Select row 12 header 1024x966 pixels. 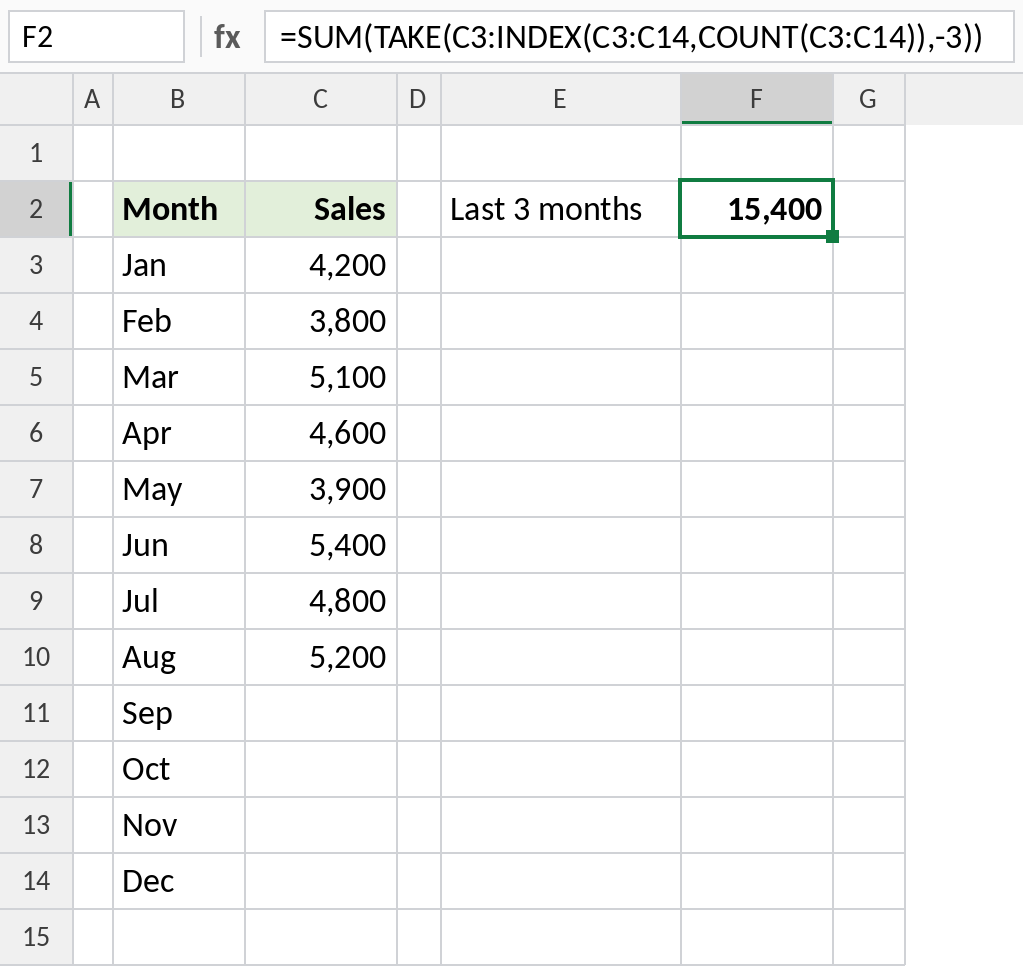(x=37, y=769)
